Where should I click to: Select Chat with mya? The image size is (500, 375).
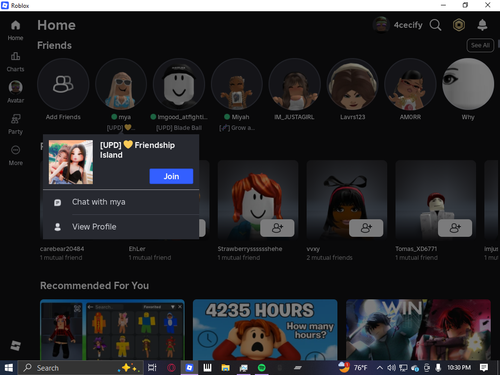[x=121, y=202]
